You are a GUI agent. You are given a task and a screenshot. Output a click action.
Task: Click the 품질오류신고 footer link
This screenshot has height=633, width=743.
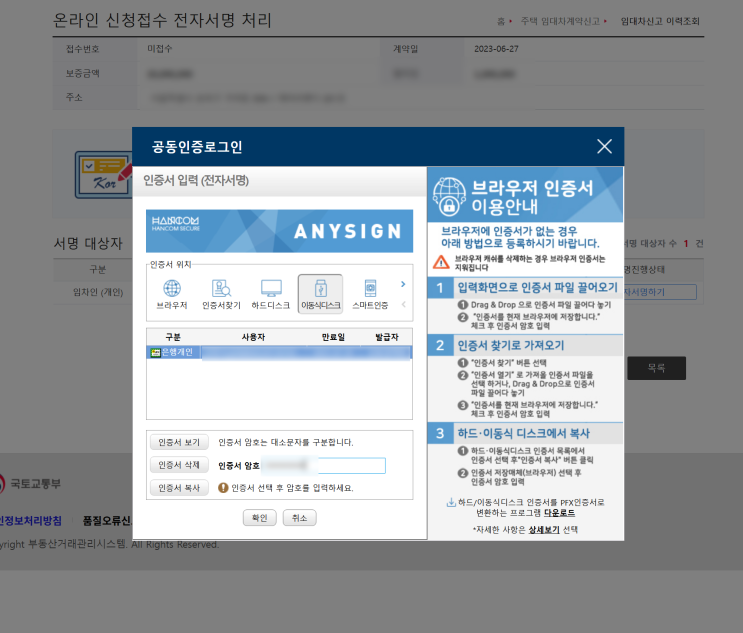click(107, 521)
